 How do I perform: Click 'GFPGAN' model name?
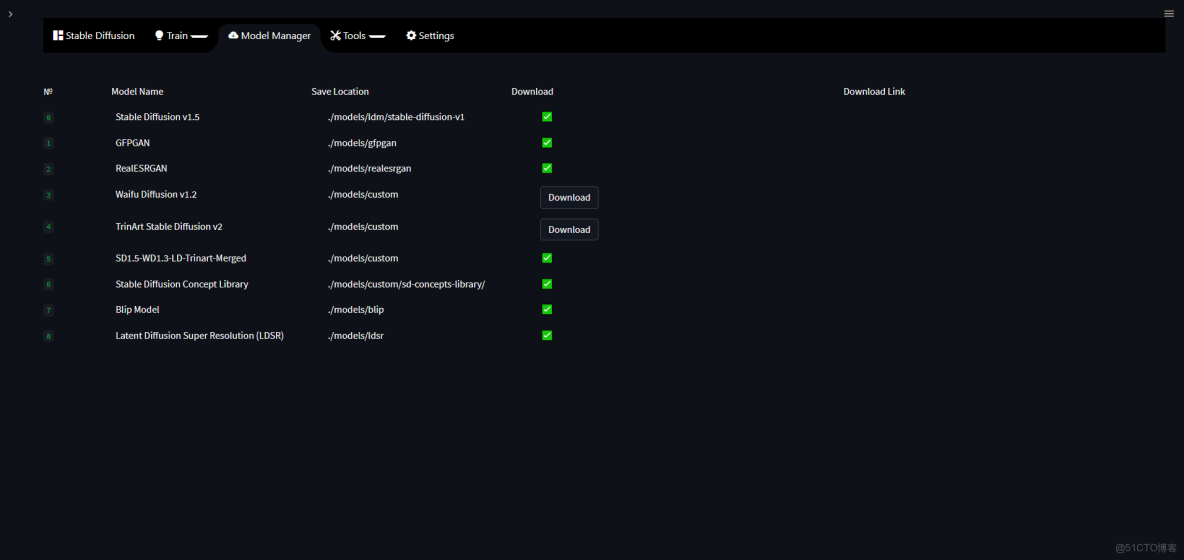[x=133, y=143]
